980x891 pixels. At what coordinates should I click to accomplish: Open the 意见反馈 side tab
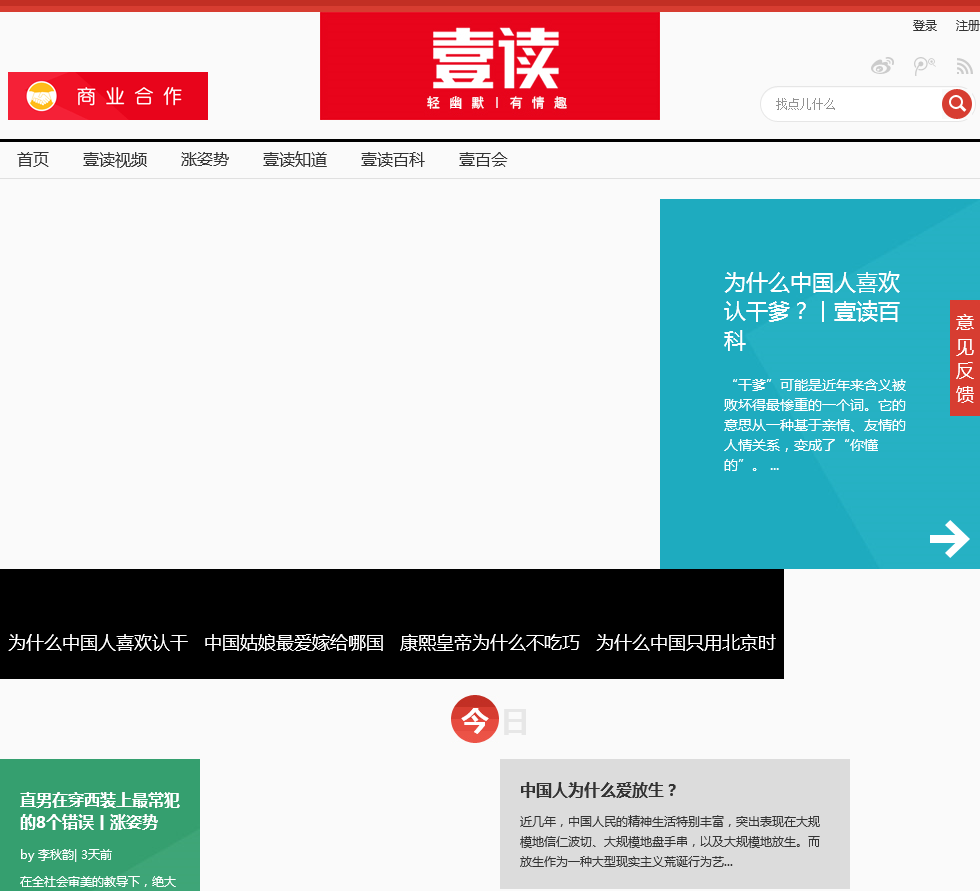pos(964,358)
